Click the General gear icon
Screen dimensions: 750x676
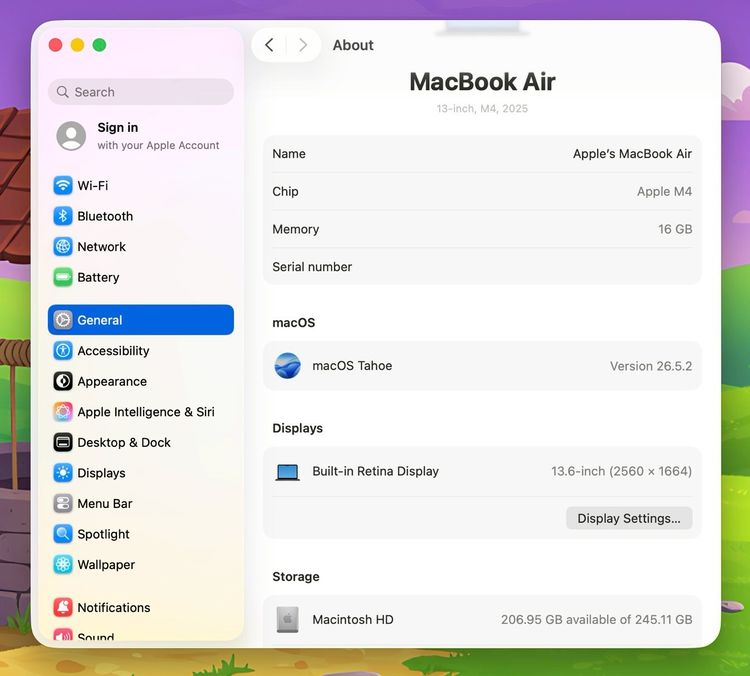[63, 320]
